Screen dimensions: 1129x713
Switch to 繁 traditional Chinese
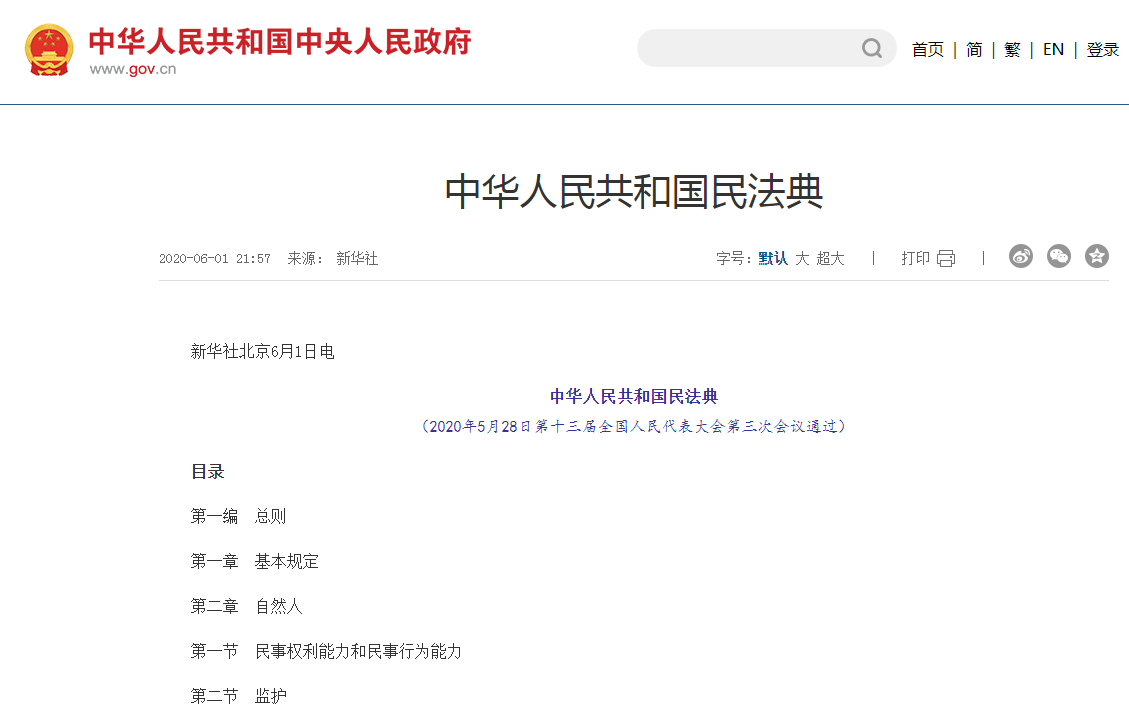click(1012, 50)
